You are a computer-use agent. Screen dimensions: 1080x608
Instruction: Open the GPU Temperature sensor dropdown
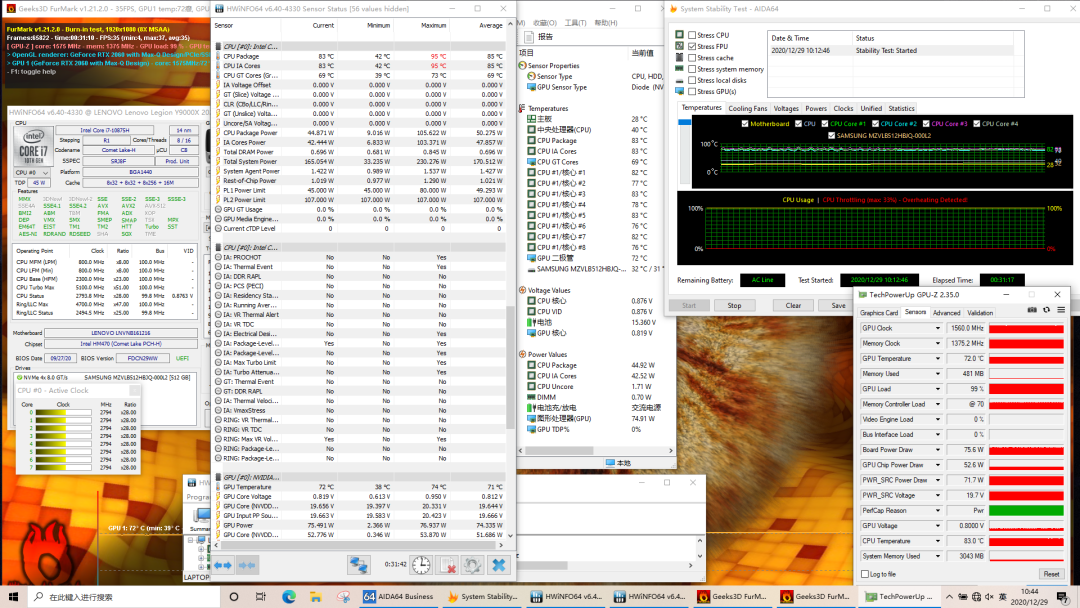click(936, 358)
